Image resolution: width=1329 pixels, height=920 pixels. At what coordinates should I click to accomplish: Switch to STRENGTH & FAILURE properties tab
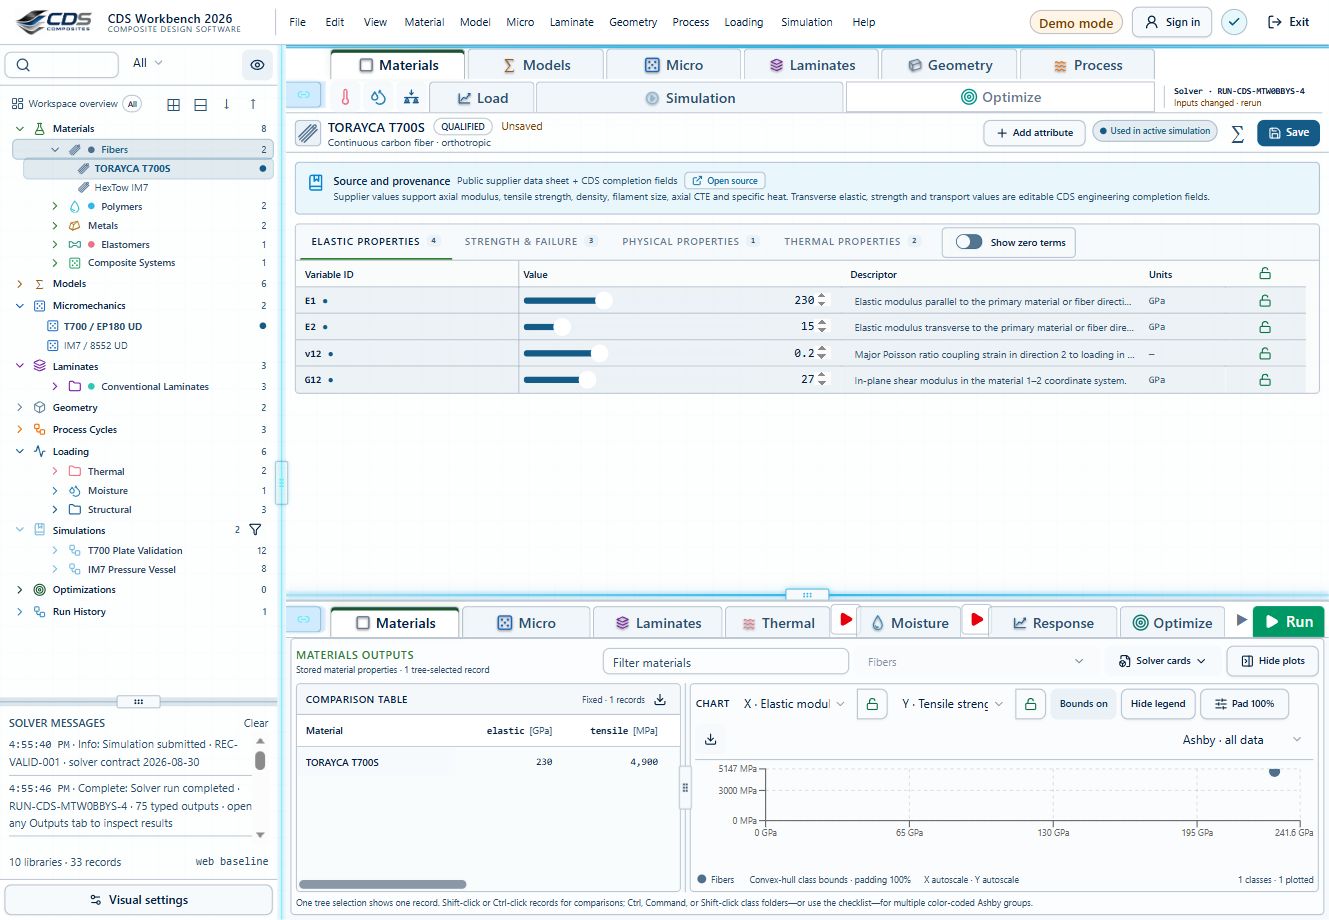pyautogui.click(x=530, y=242)
